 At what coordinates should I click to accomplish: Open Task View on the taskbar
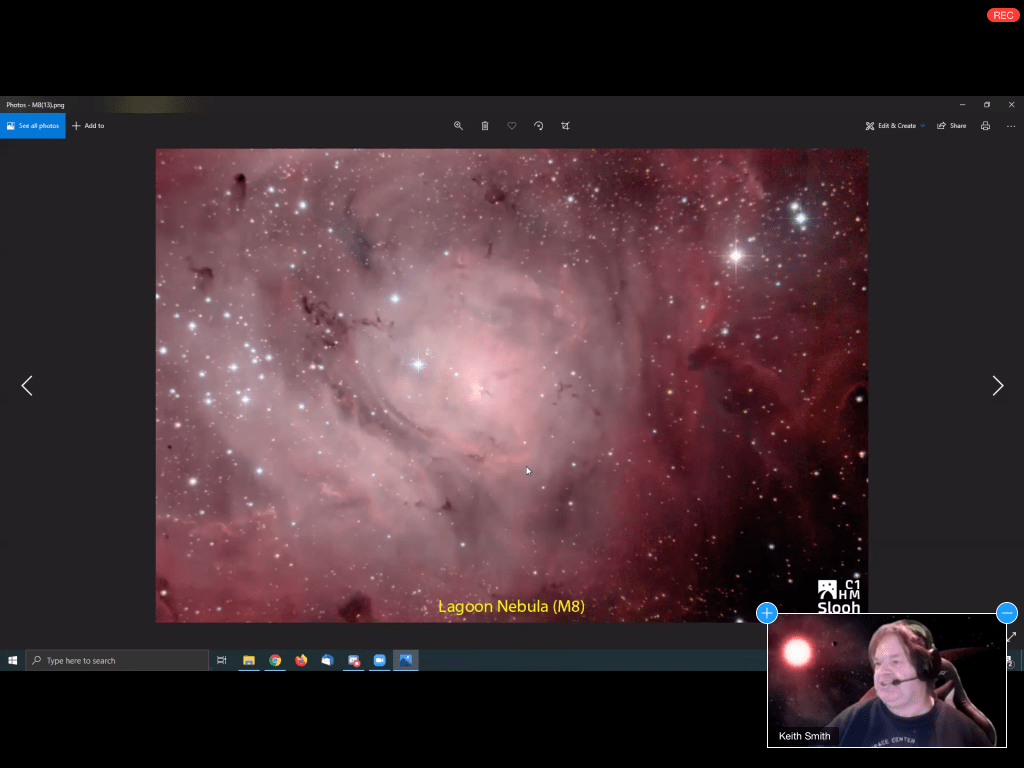[x=222, y=660]
